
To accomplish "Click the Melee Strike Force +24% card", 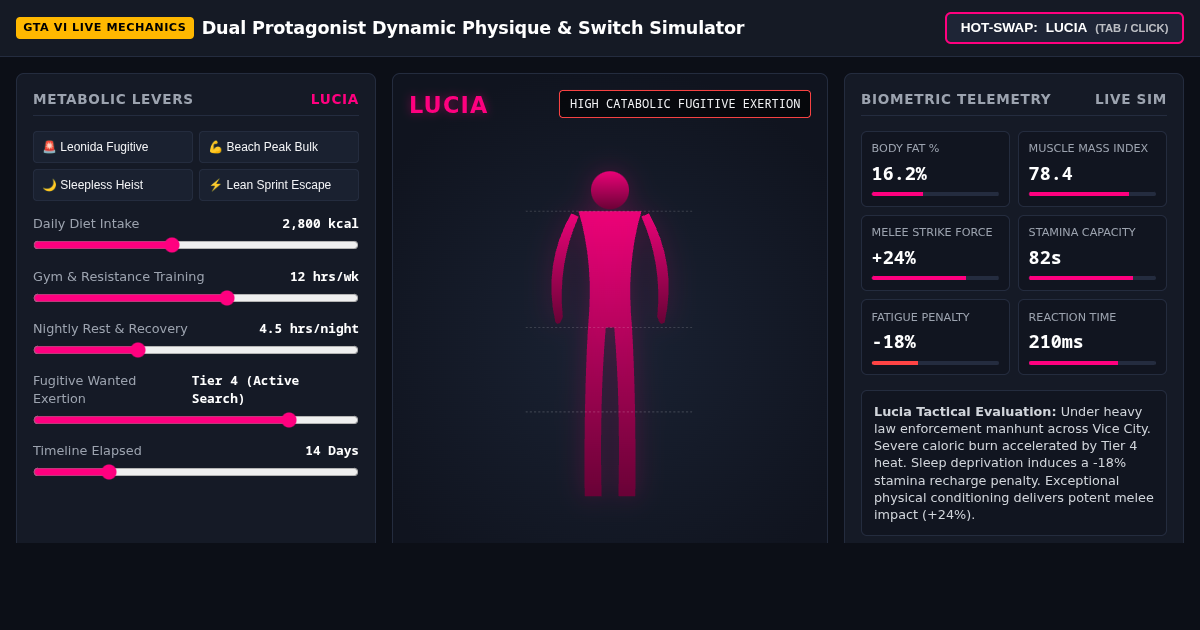I will click(x=935, y=253).
